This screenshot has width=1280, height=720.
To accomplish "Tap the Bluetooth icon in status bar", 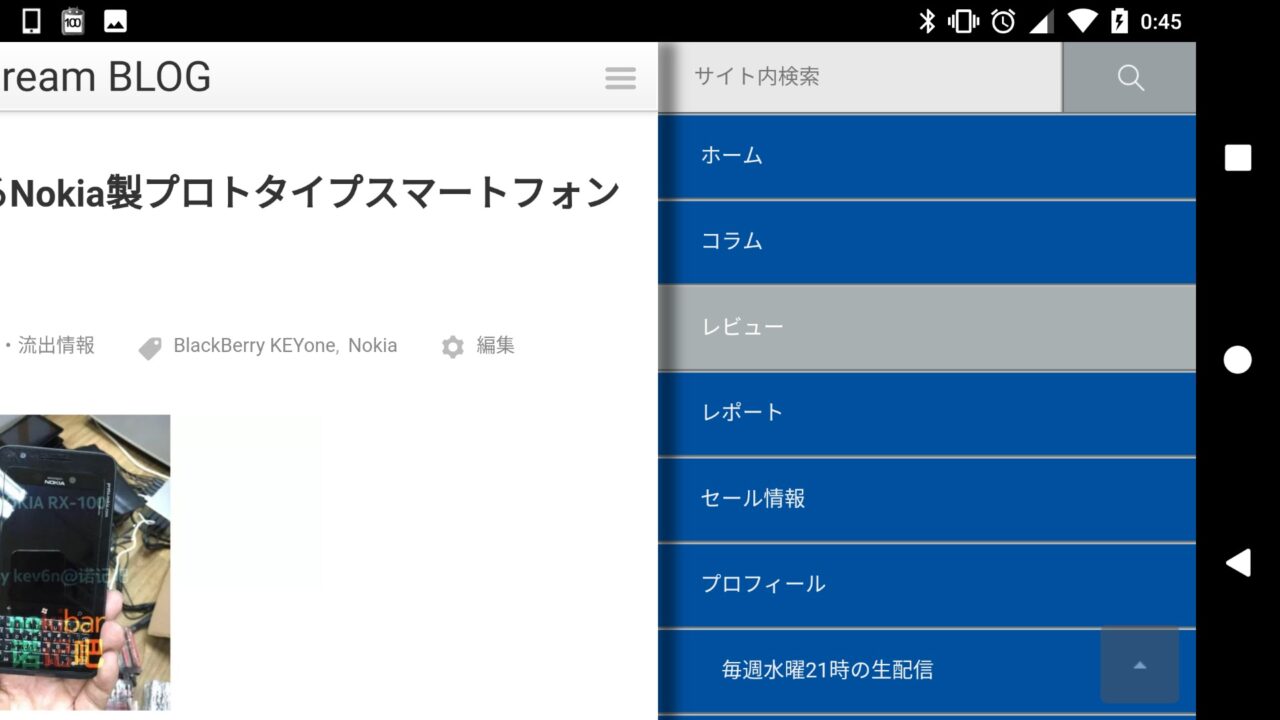I will 927,21.
